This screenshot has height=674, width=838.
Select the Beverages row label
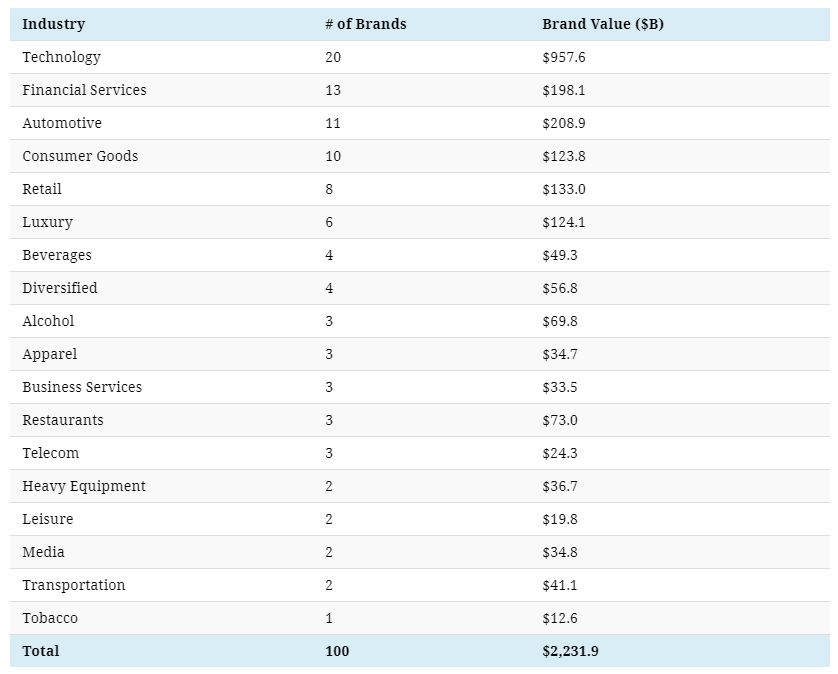[x=57, y=255]
